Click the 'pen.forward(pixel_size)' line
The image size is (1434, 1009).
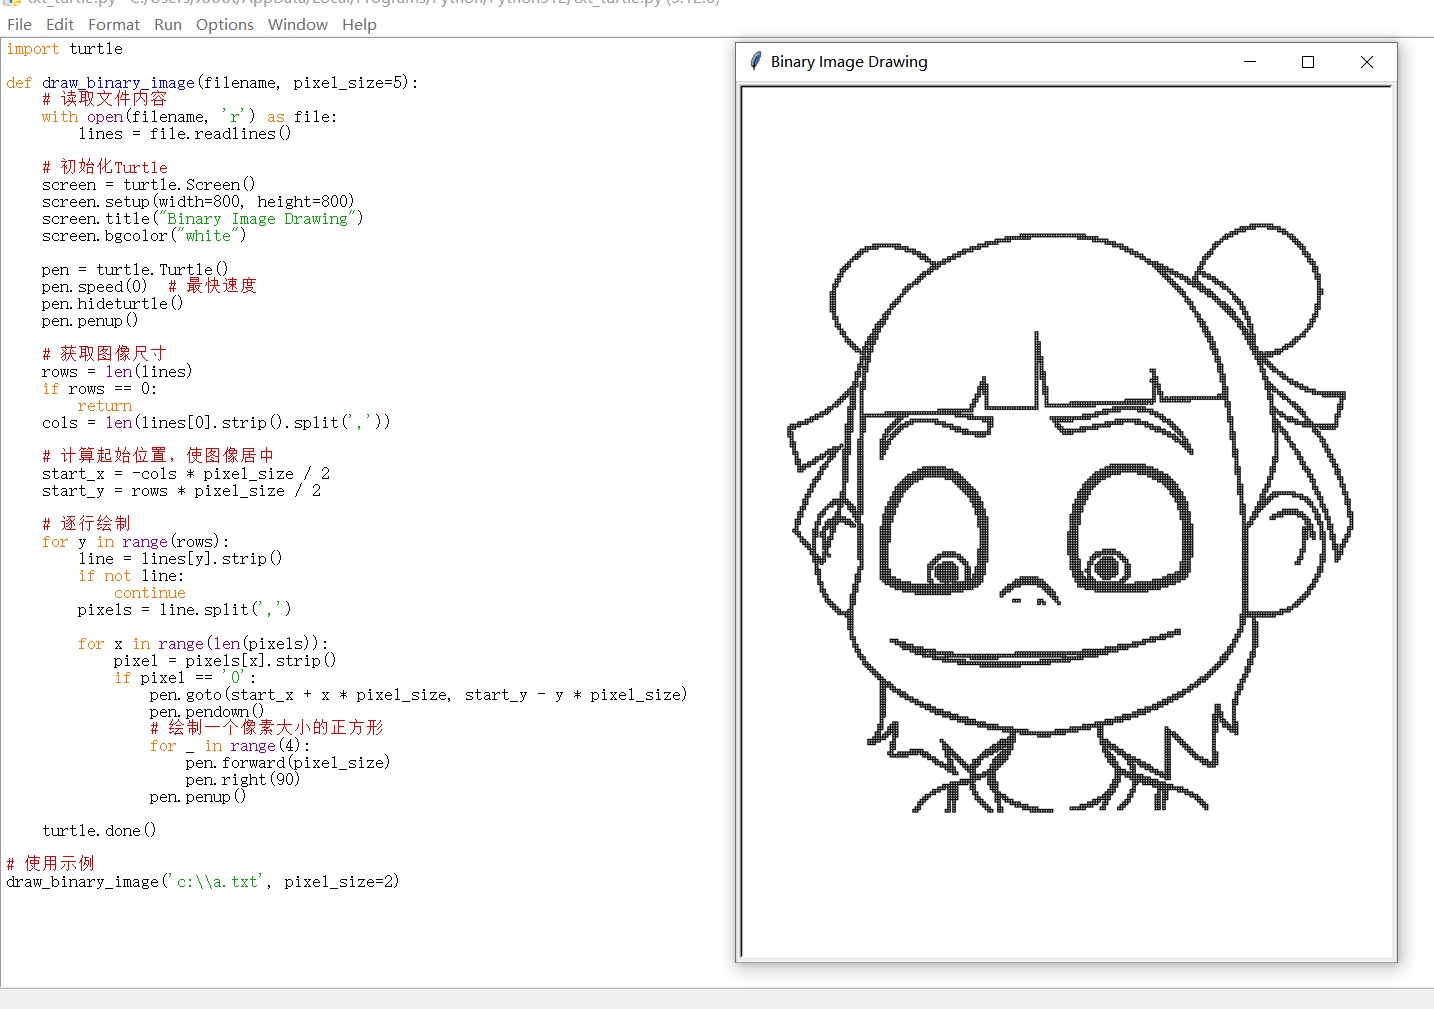click(288, 763)
